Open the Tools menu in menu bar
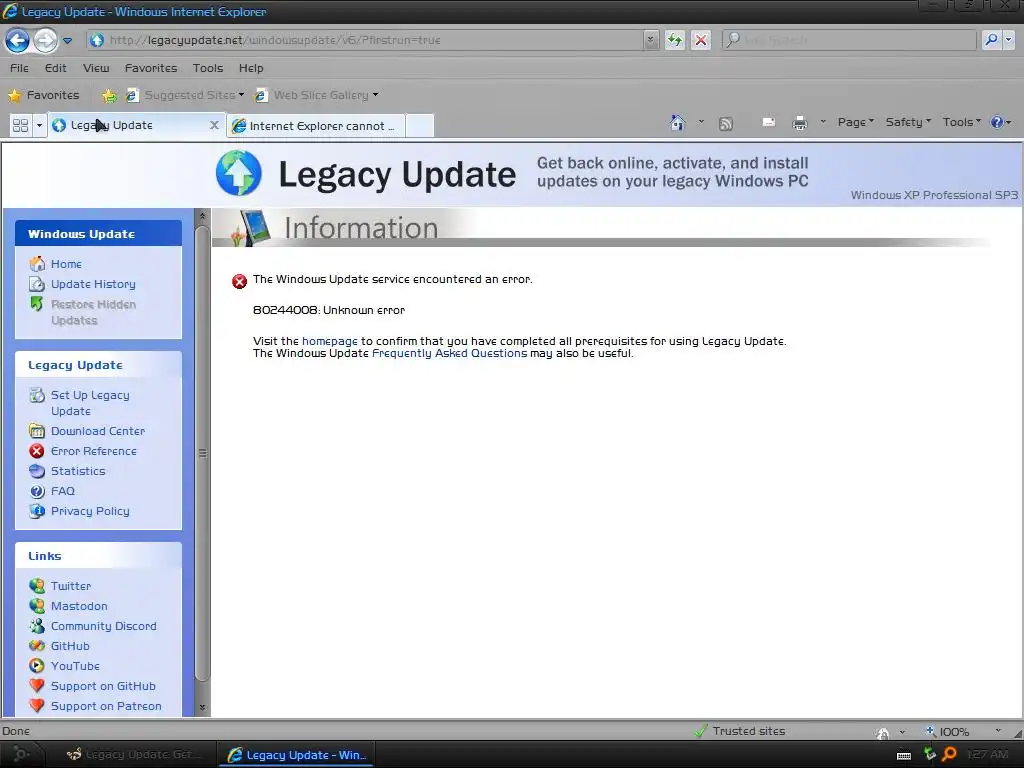The image size is (1024, 768). [208, 68]
